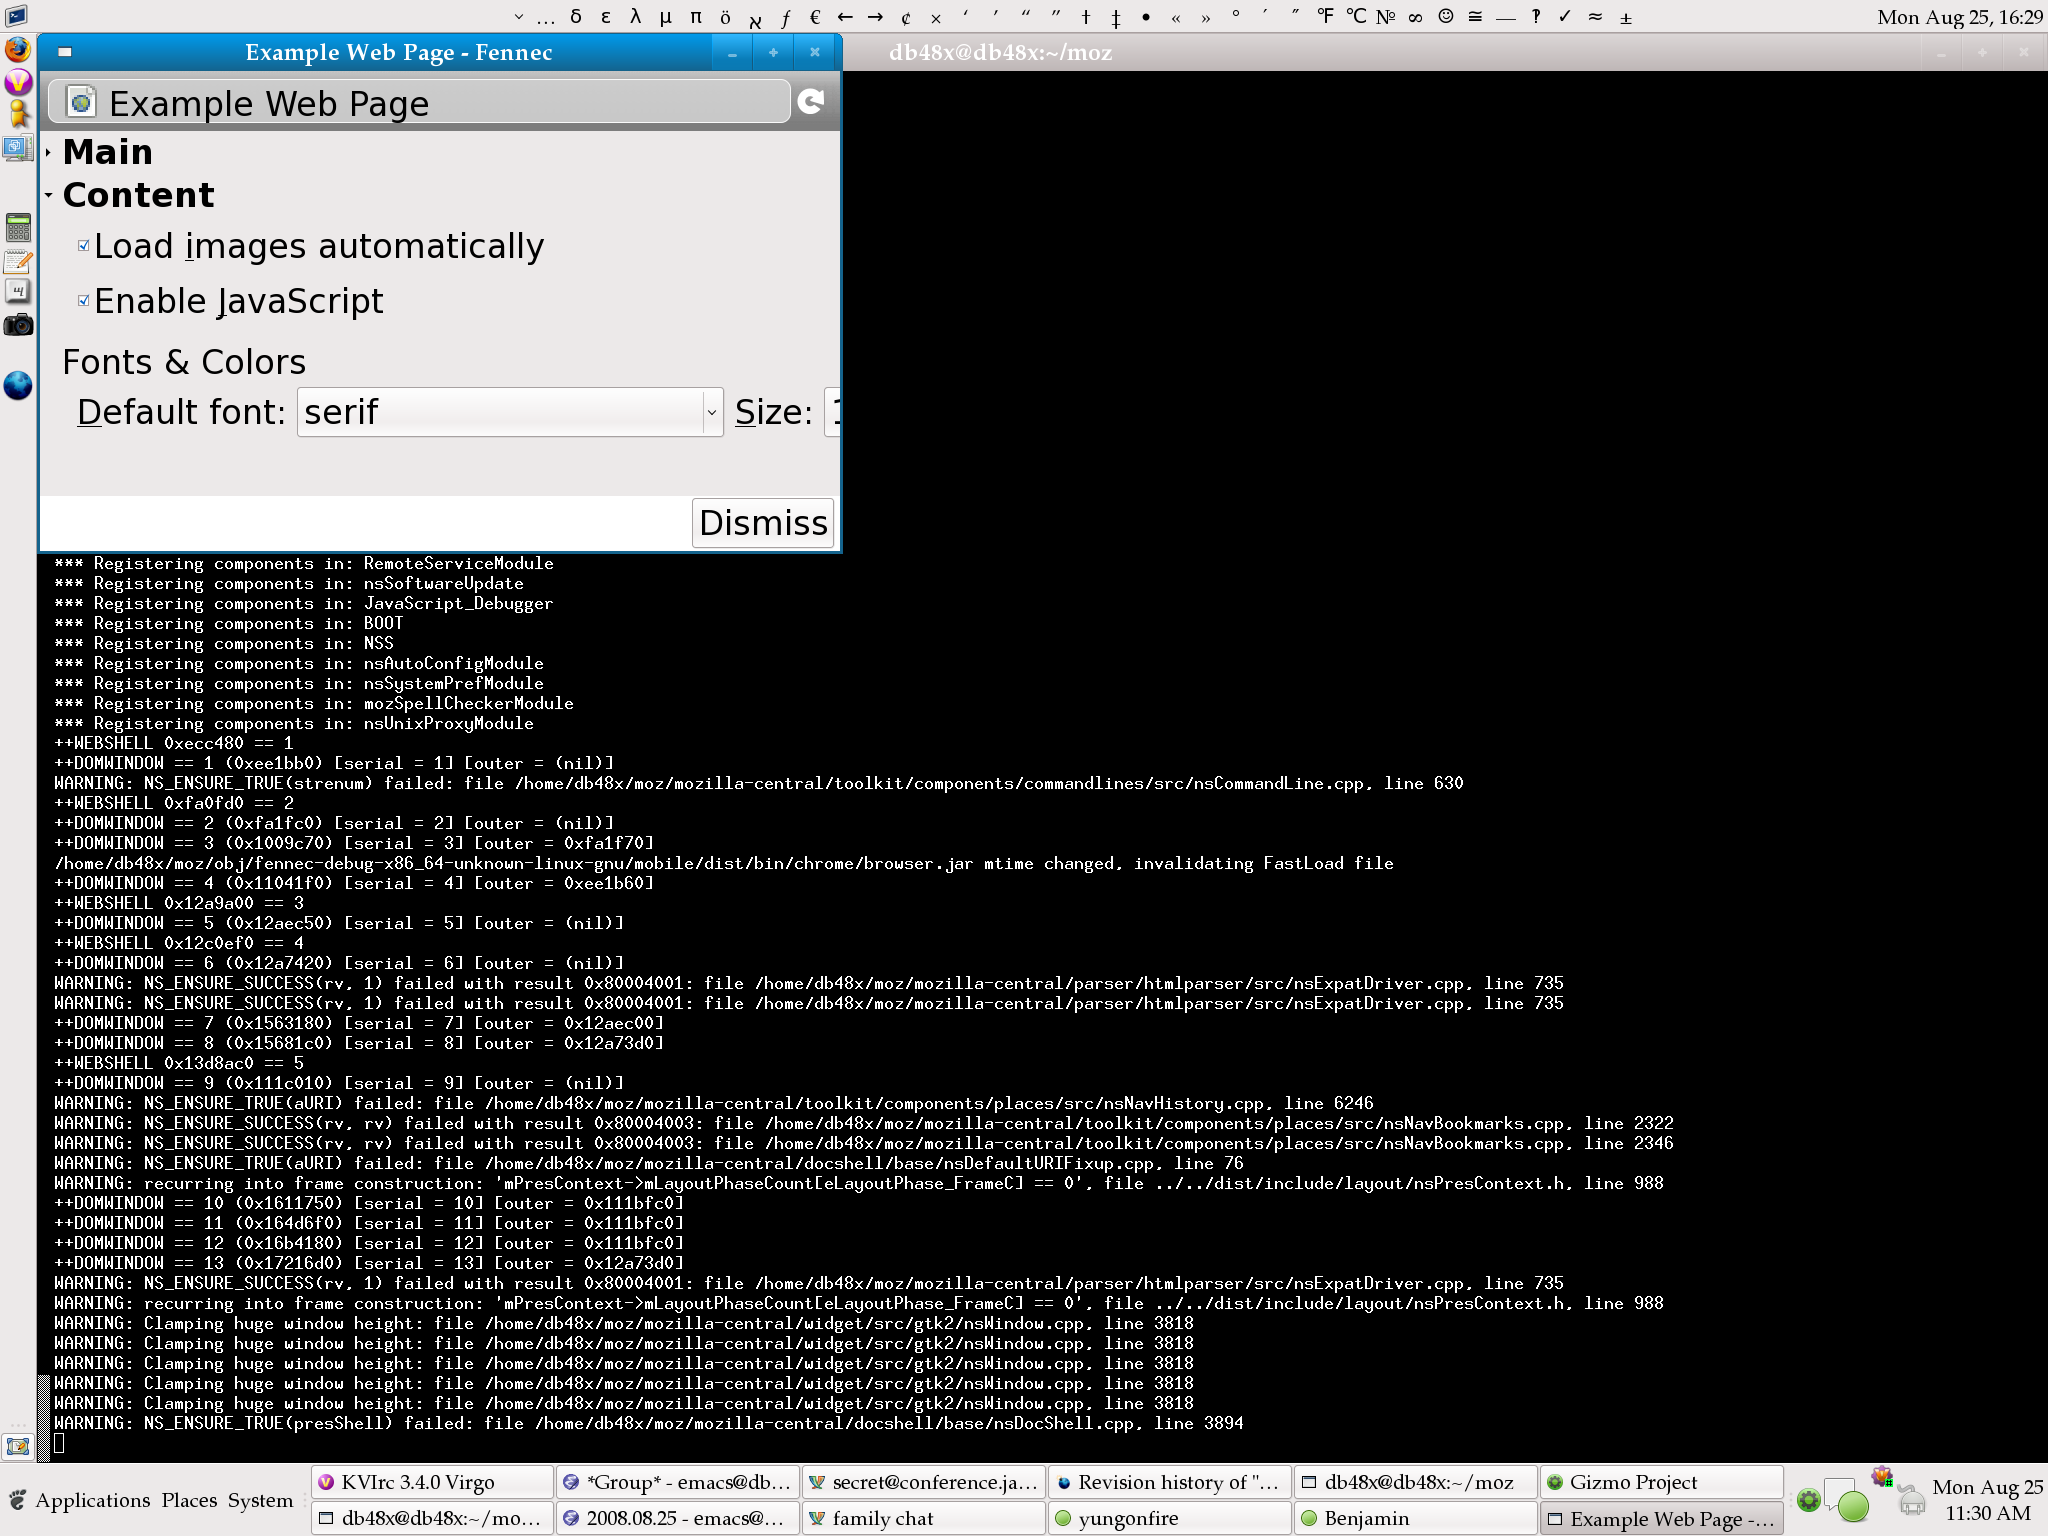Click the green gear tray icon
Screen dimensions: 2048x1536
[x=1808, y=1500]
